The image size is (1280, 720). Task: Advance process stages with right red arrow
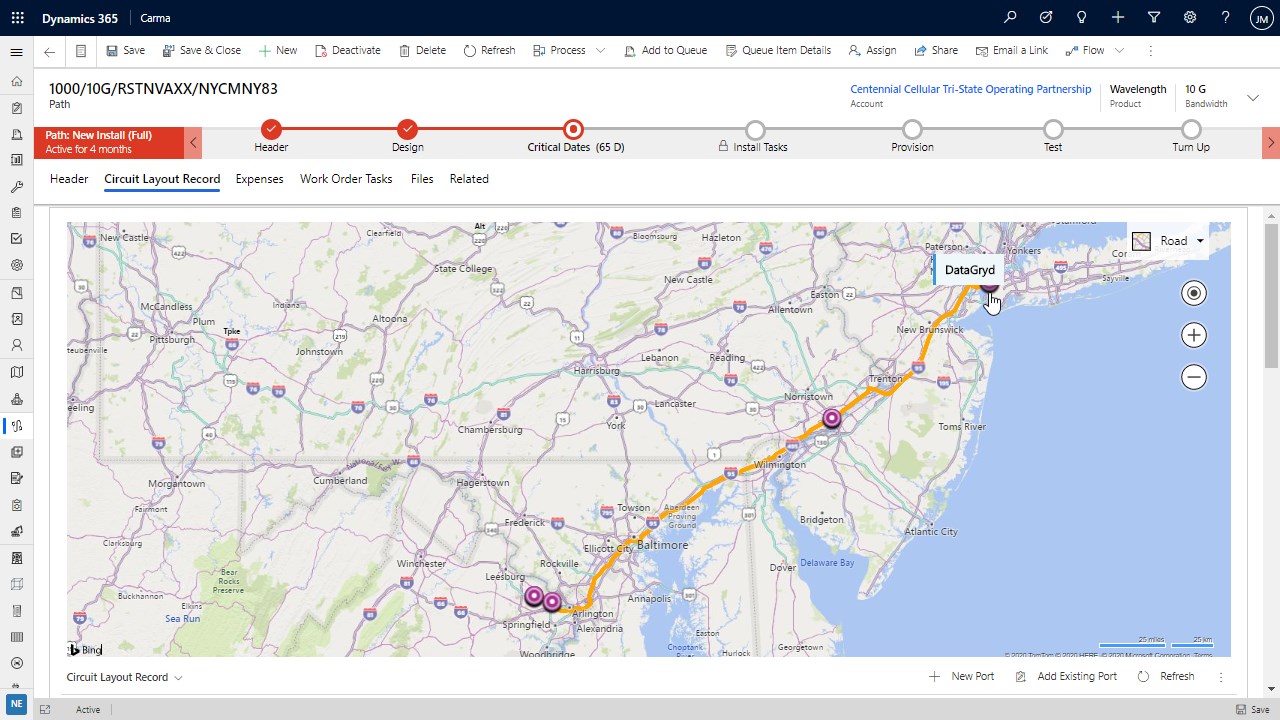pos(1271,143)
